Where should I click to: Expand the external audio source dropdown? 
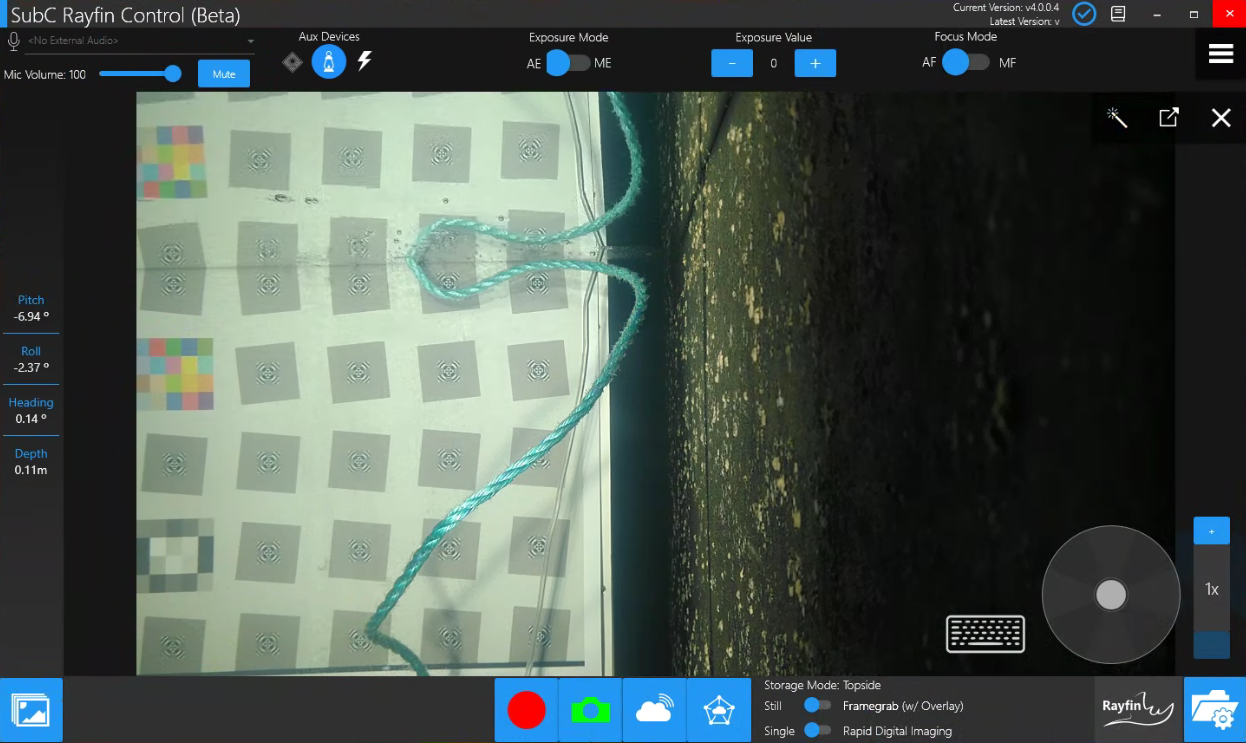click(x=250, y=42)
